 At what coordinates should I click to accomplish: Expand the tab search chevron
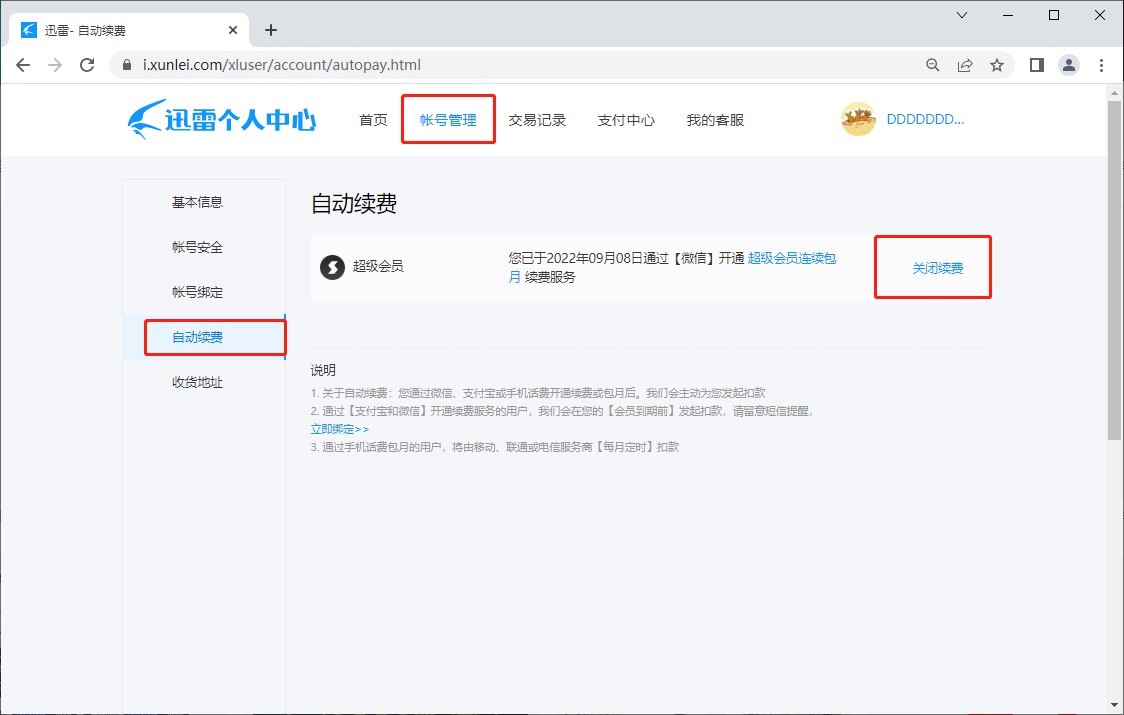pos(962,16)
